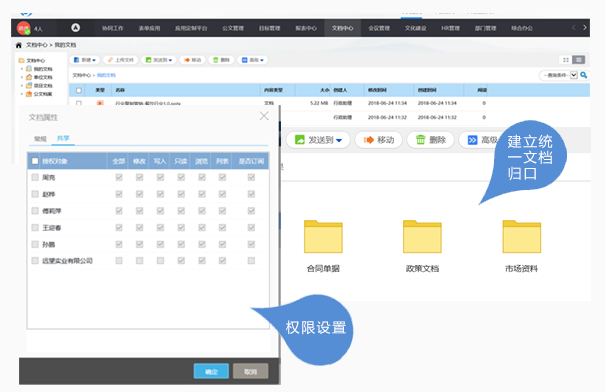Toggle 修改 checkbox for 孙鹏 row

(x=139, y=244)
